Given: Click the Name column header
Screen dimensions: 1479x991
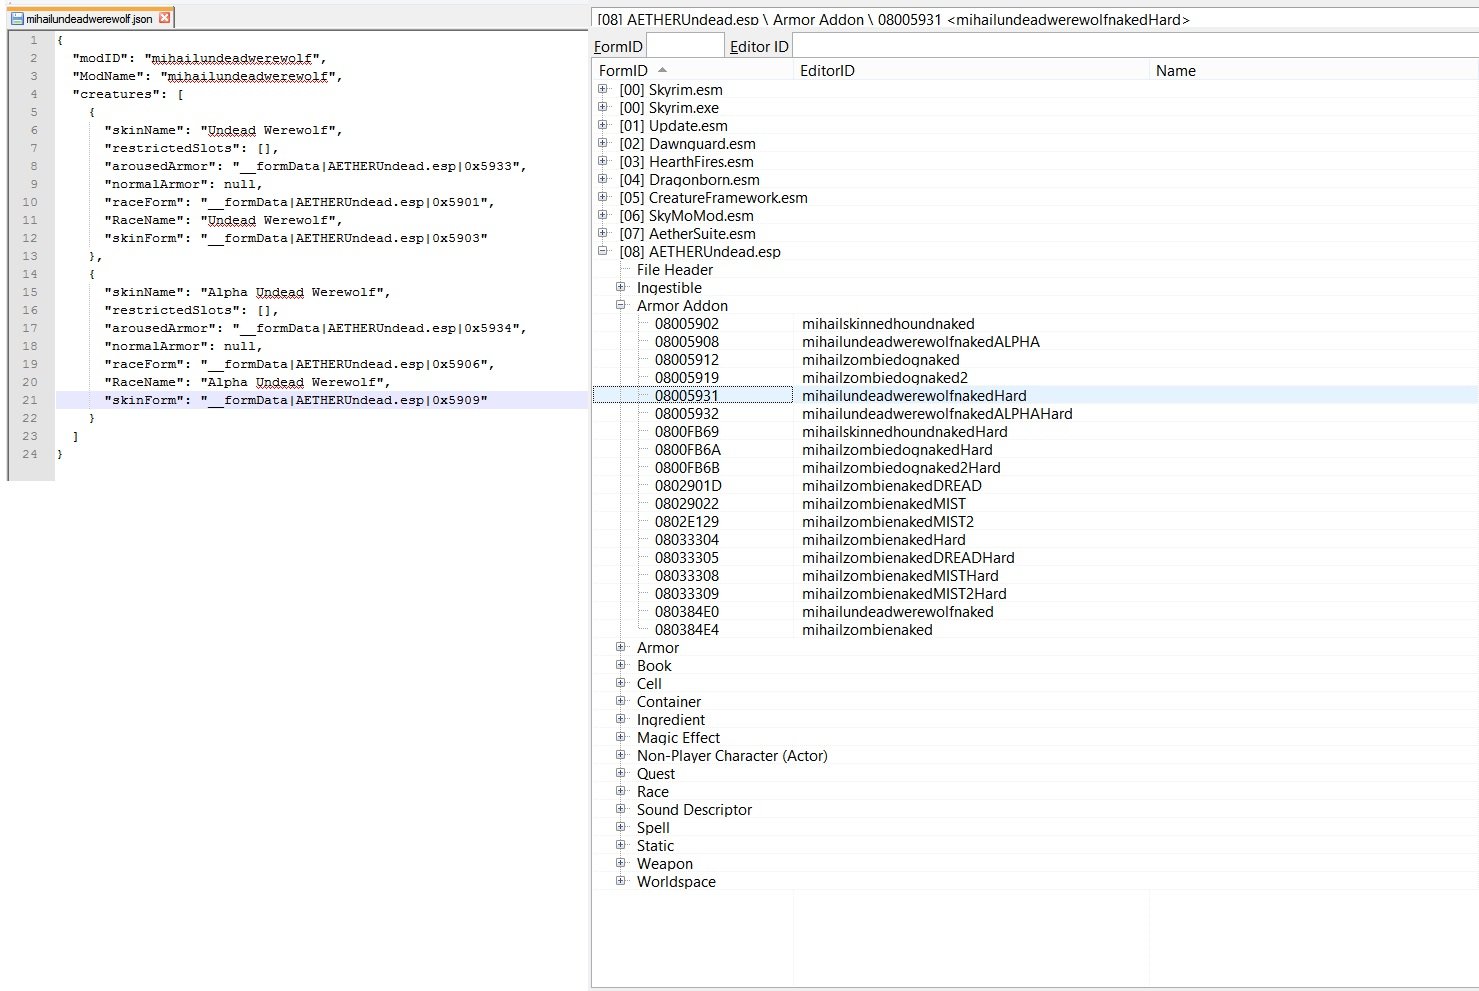Looking at the screenshot, I should click(1175, 71).
